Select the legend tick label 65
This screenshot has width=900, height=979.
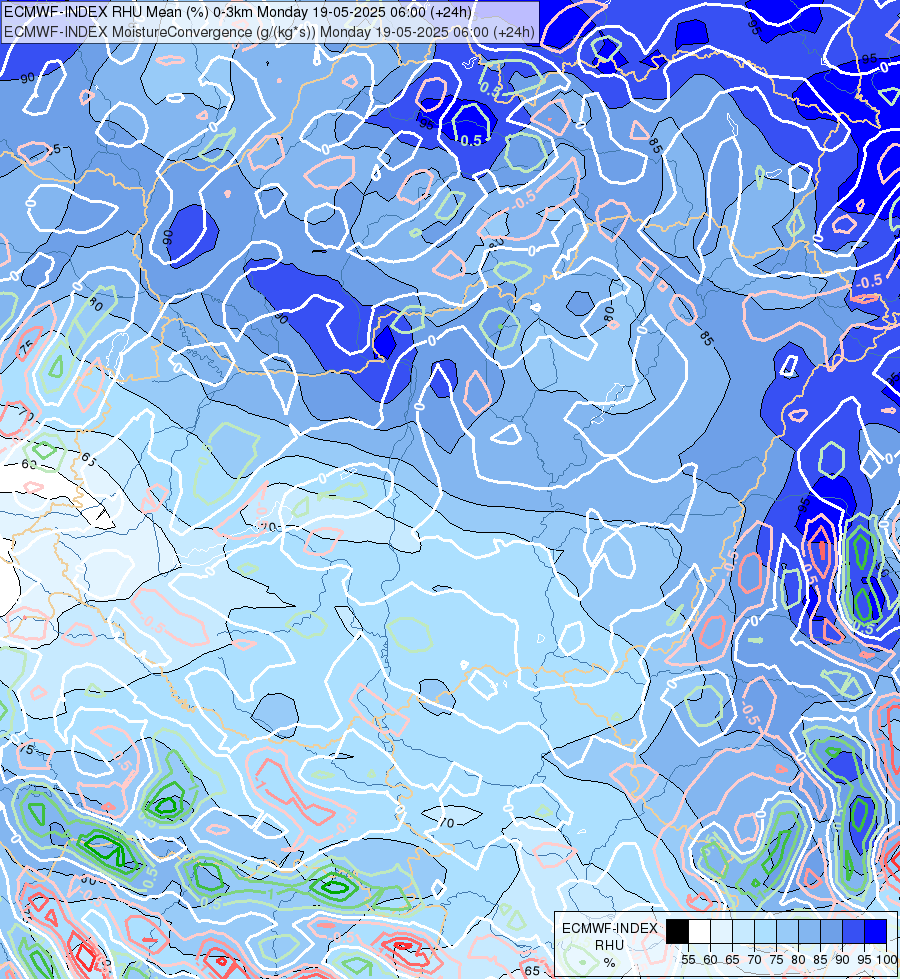click(x=732, y=960)
